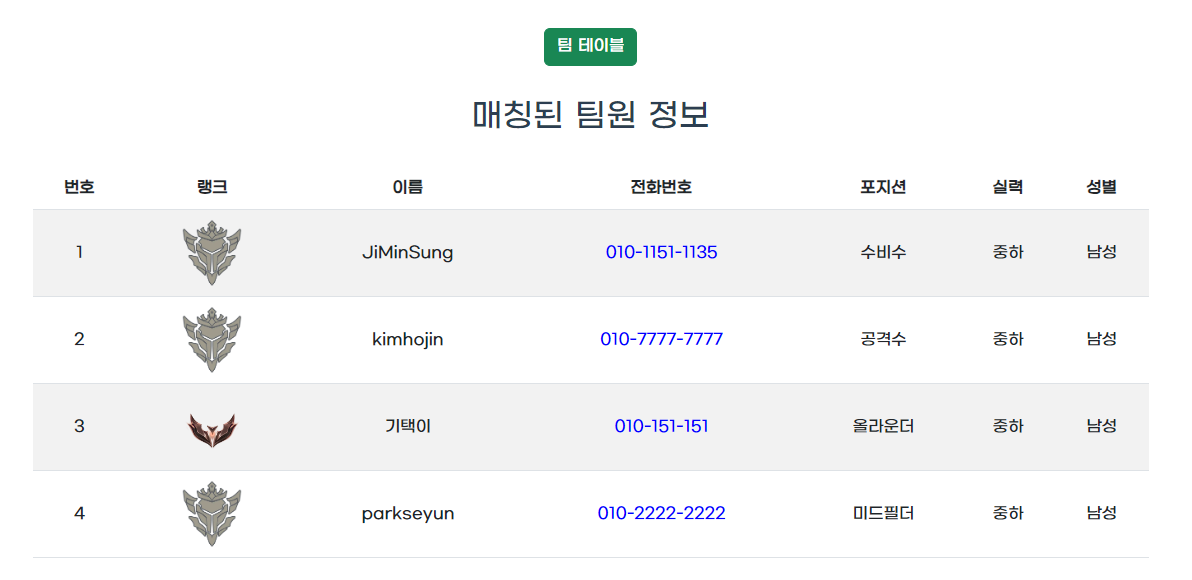
Task: Click the 미드필더 position cell
Action: (x=883, y=513)
